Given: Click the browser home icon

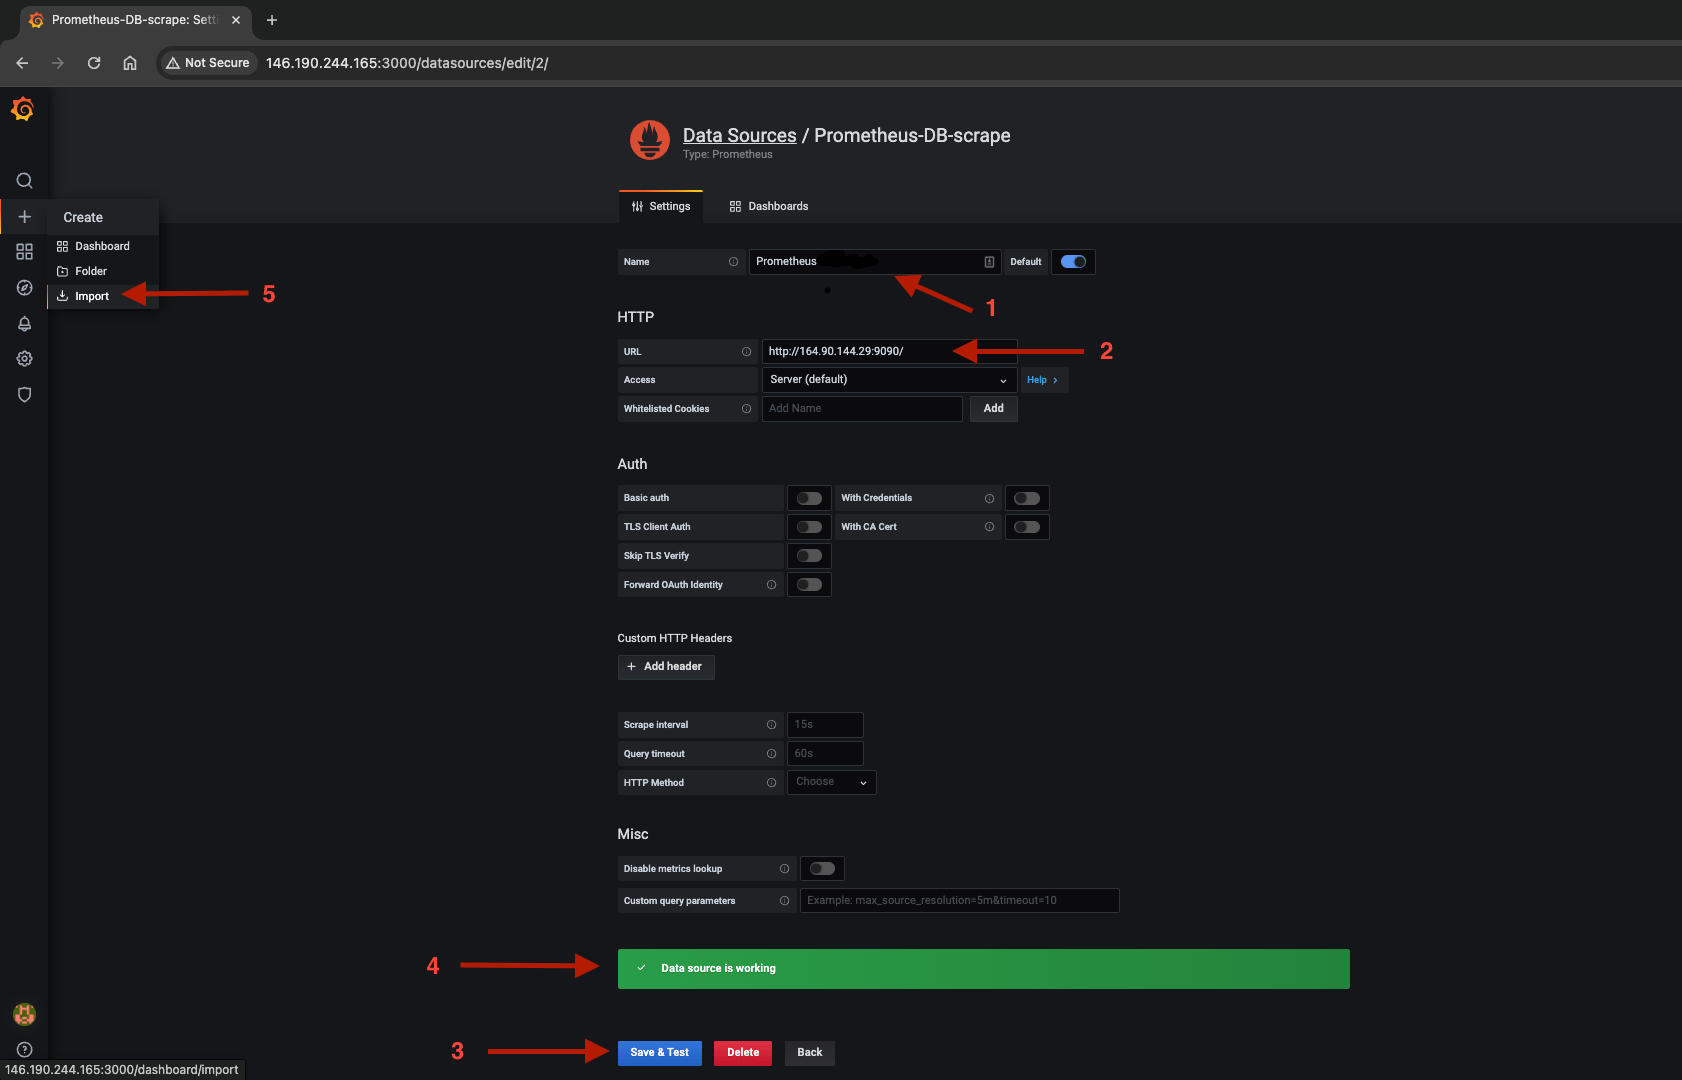Looking at the screenshot, I should pos(130,63).
